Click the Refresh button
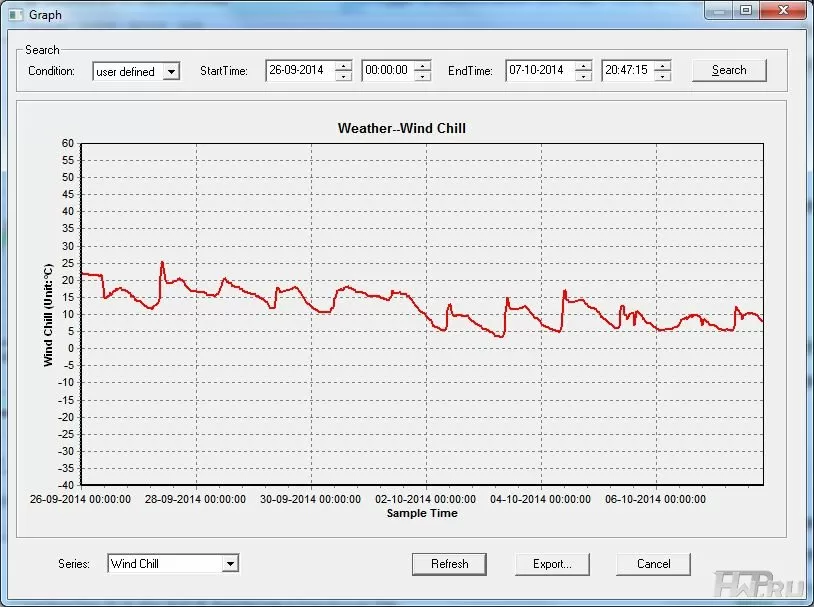The width and height of the screenshot is (814, 607). (x=449, y=564)
